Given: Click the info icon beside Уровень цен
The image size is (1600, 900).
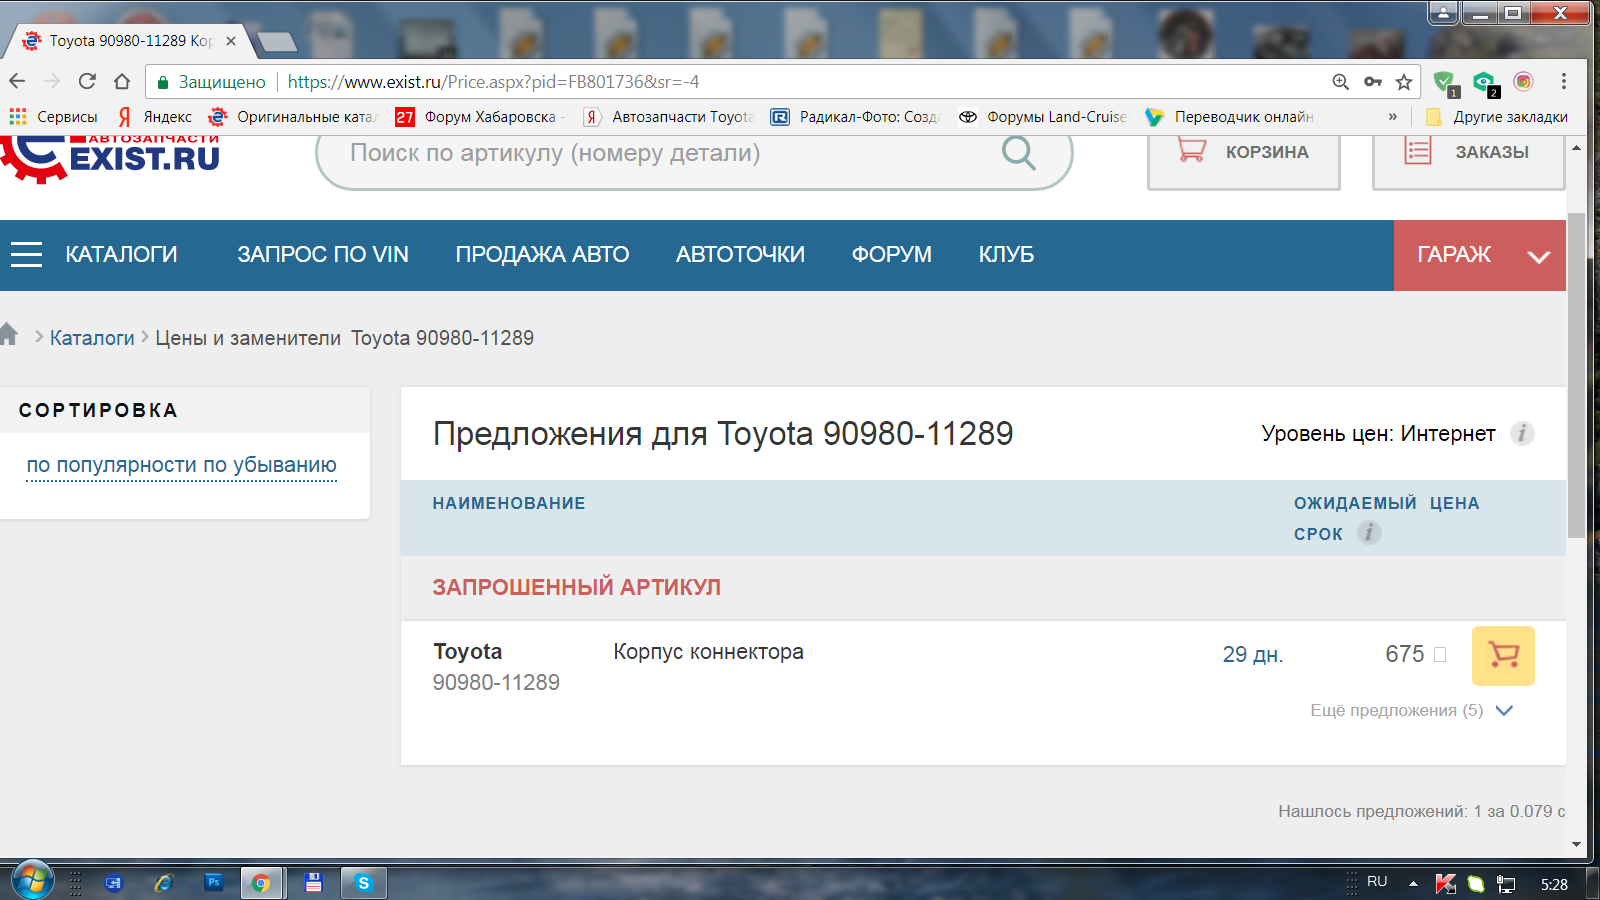Looking at the screenshot, I should pos(1522,434).
